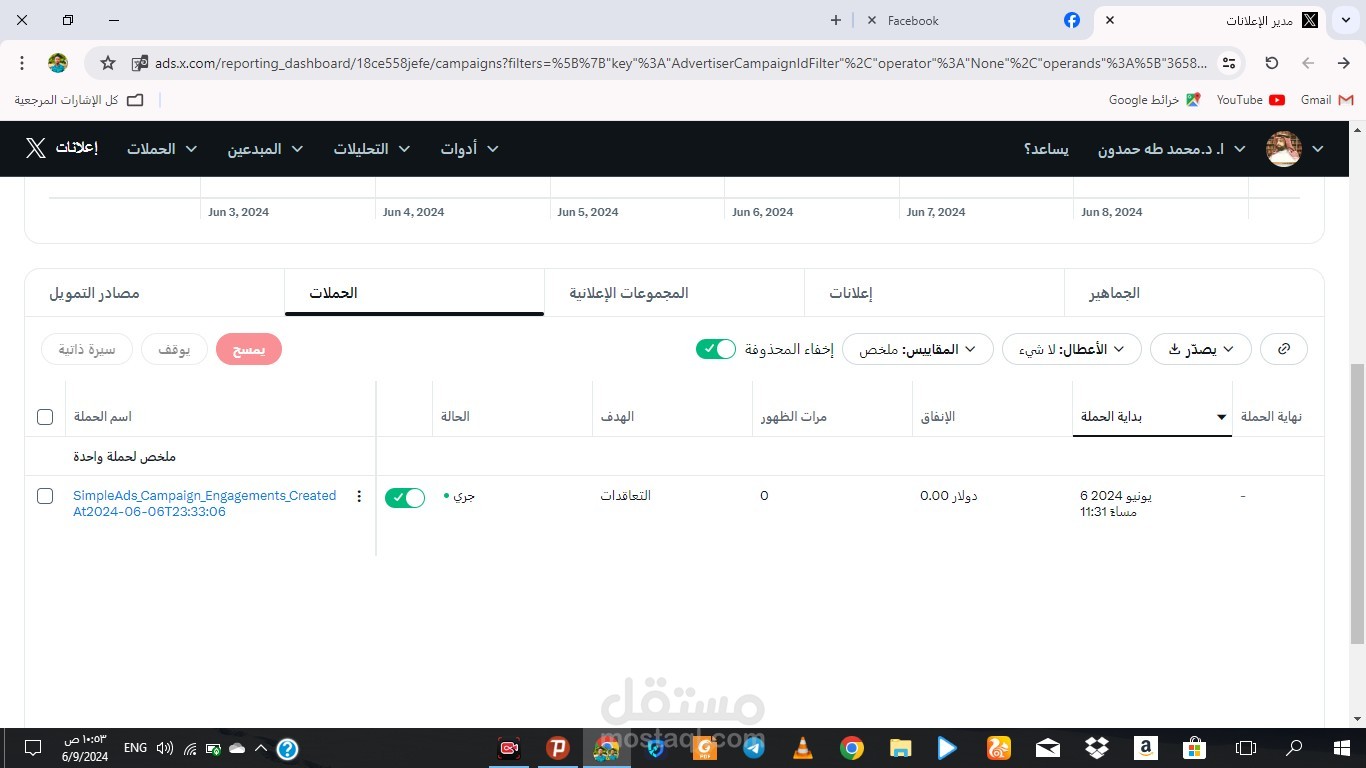Open the YouTube bookmark

tap(1250, 100)
